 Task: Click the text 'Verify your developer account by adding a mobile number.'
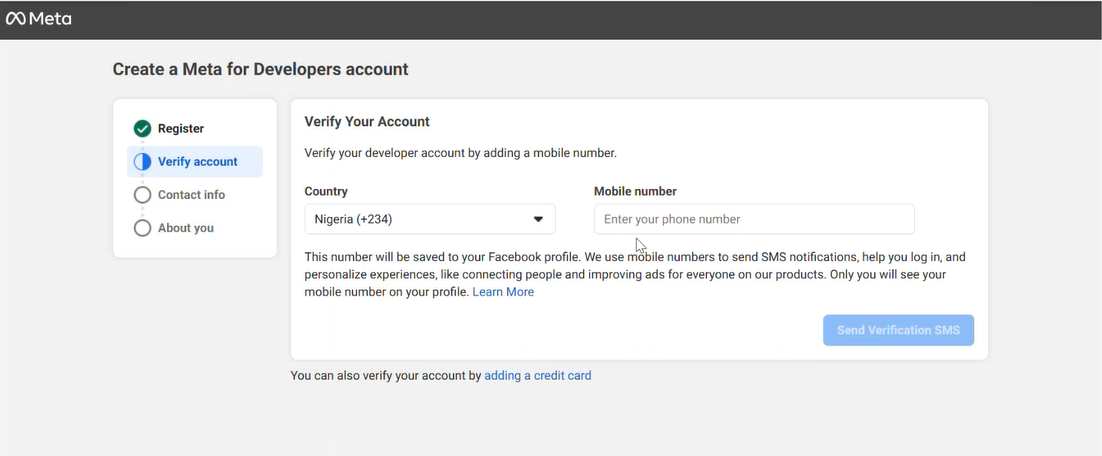pos(460,152)
